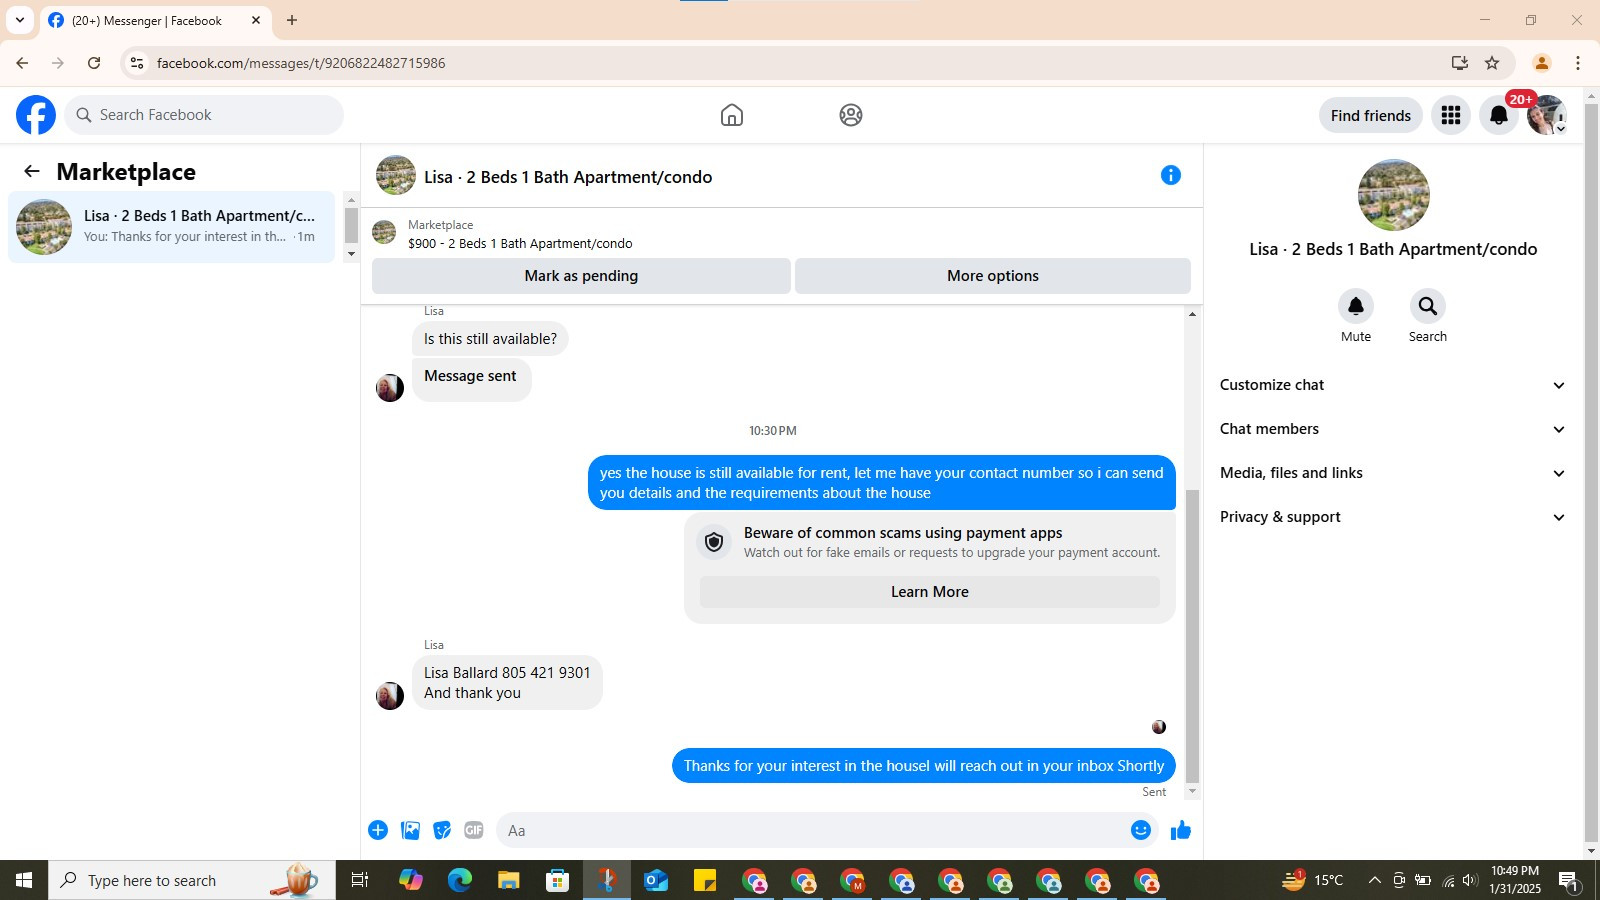Click Find friends button
The height and width of the screenshot is (900, 1600).
pyautogui.click(x=1371, y=115)
